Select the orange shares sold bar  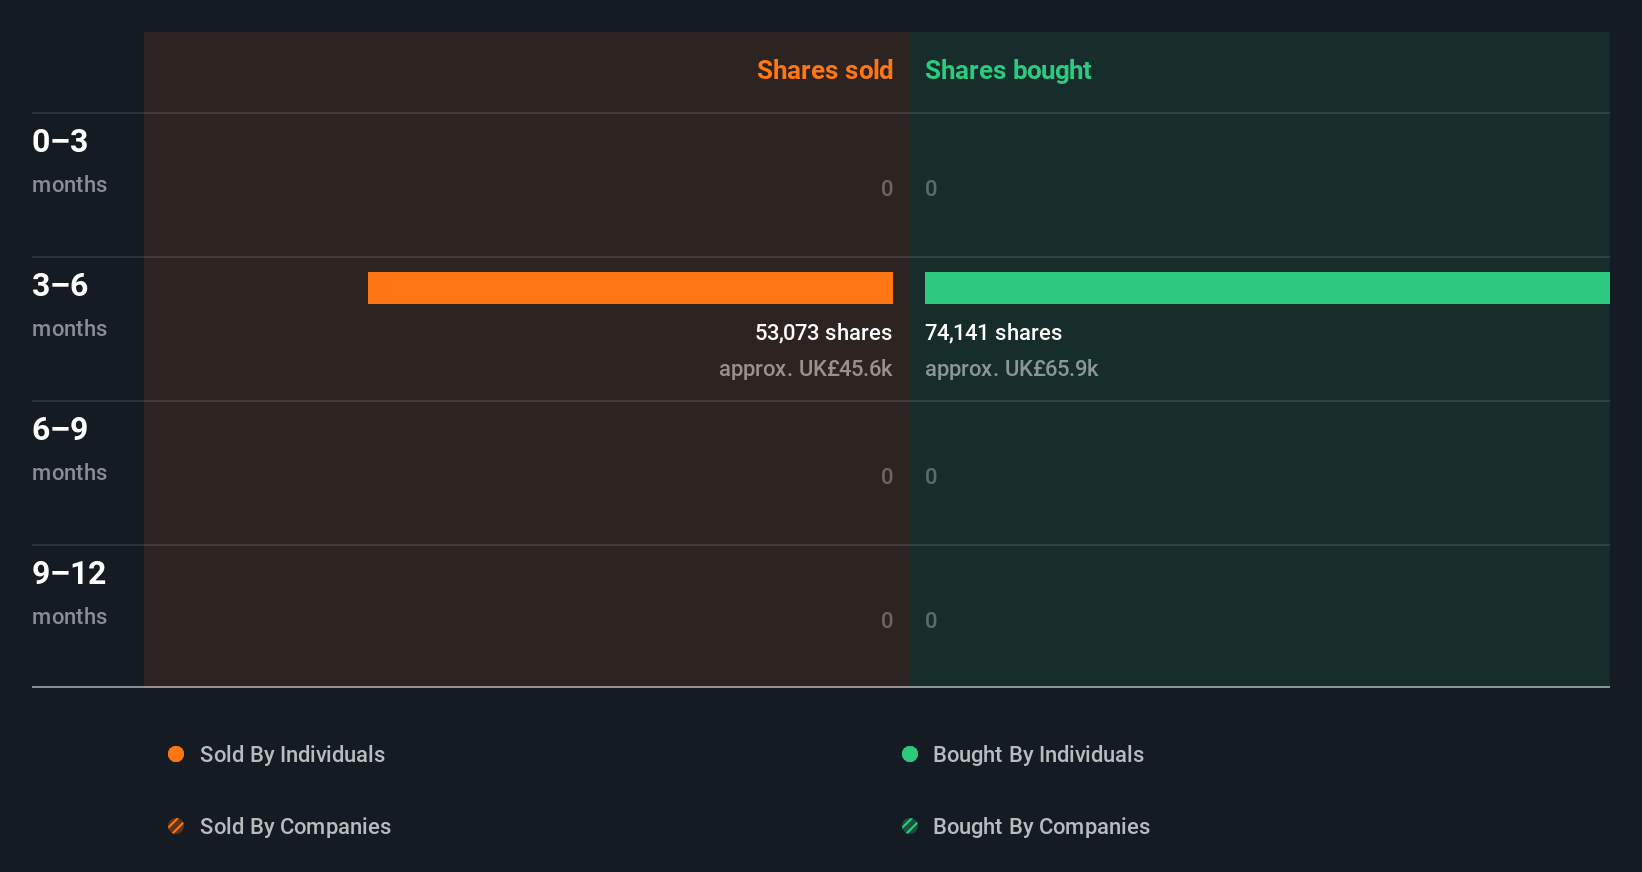point(630,288)
